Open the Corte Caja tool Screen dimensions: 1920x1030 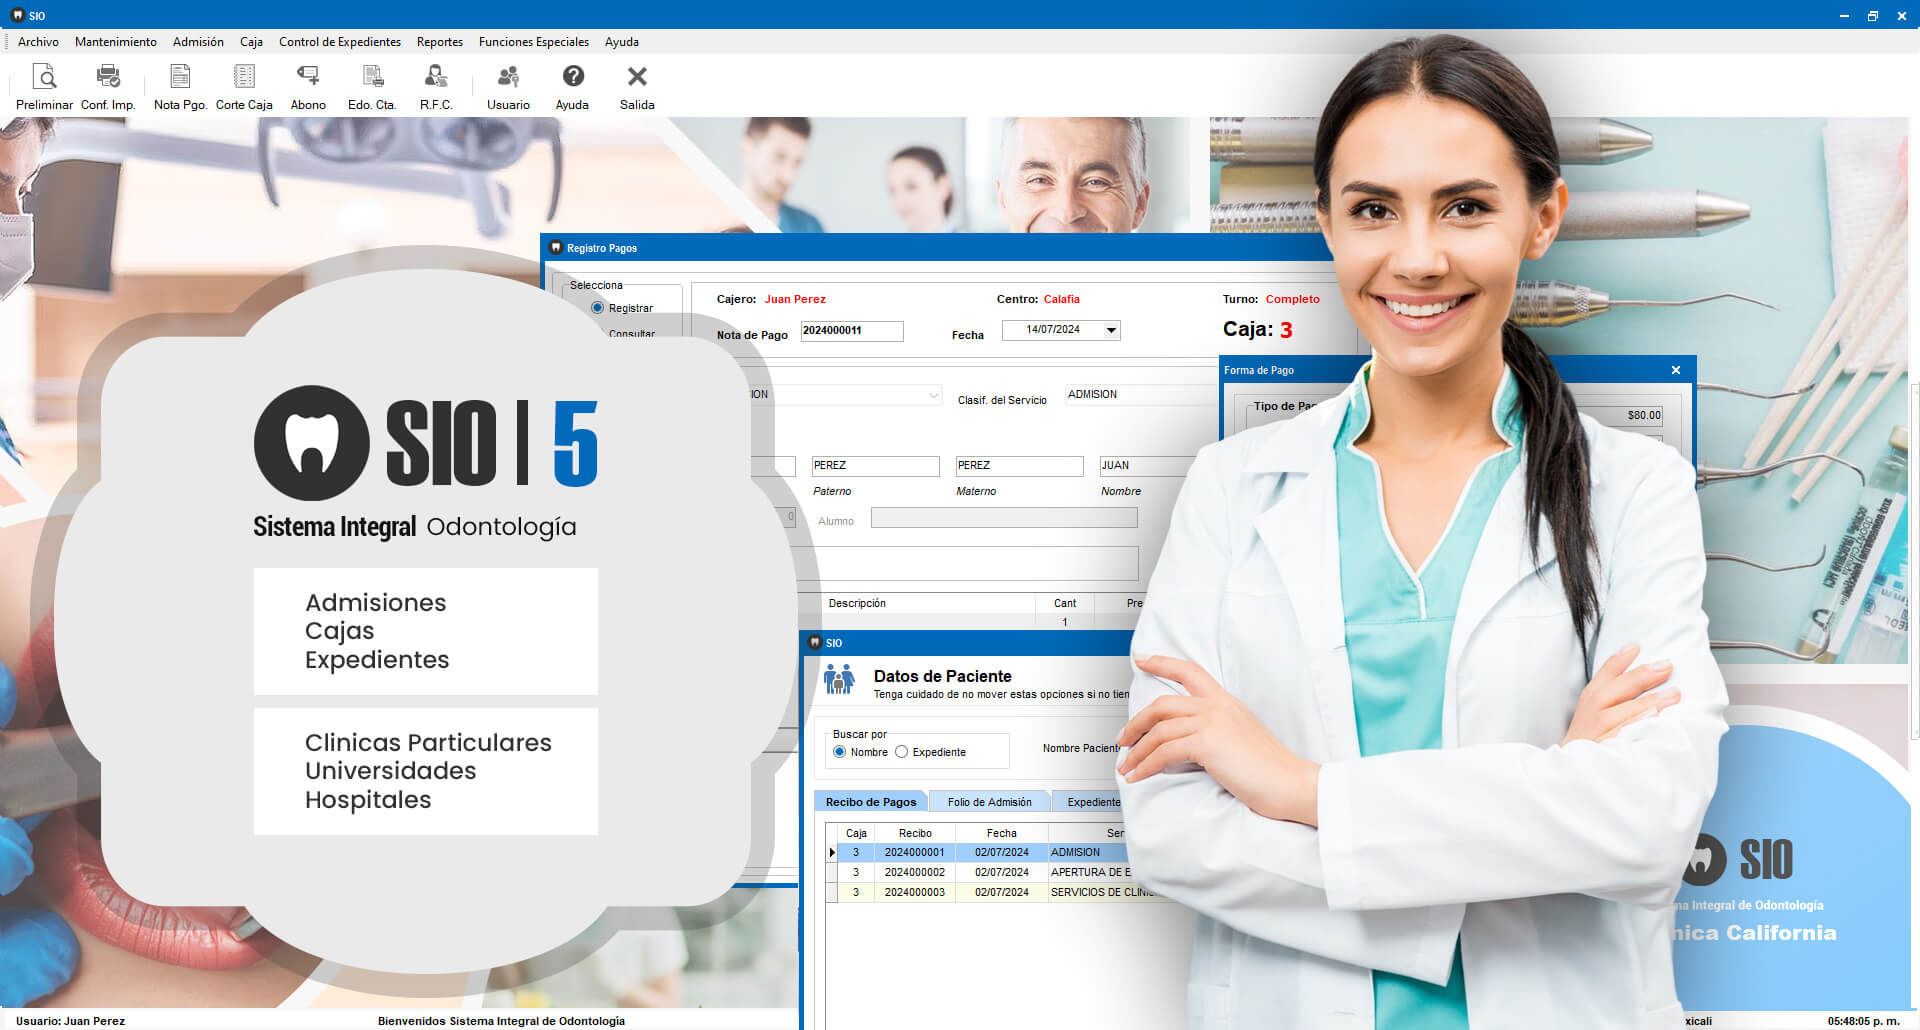[x=244, y=87]
